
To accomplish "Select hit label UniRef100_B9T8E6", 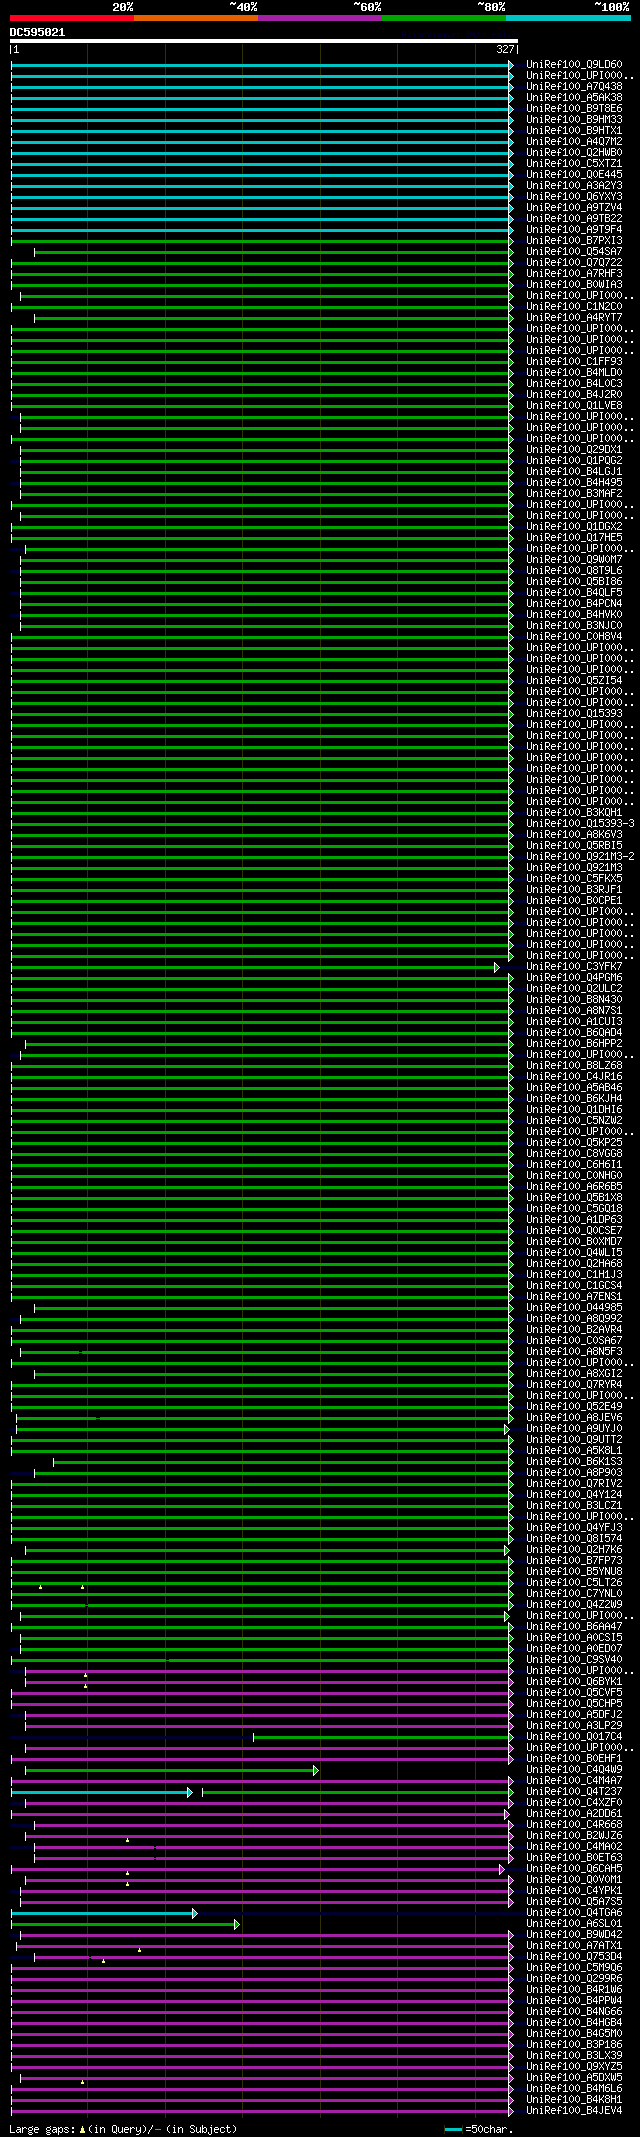I will tap(574, 109).
